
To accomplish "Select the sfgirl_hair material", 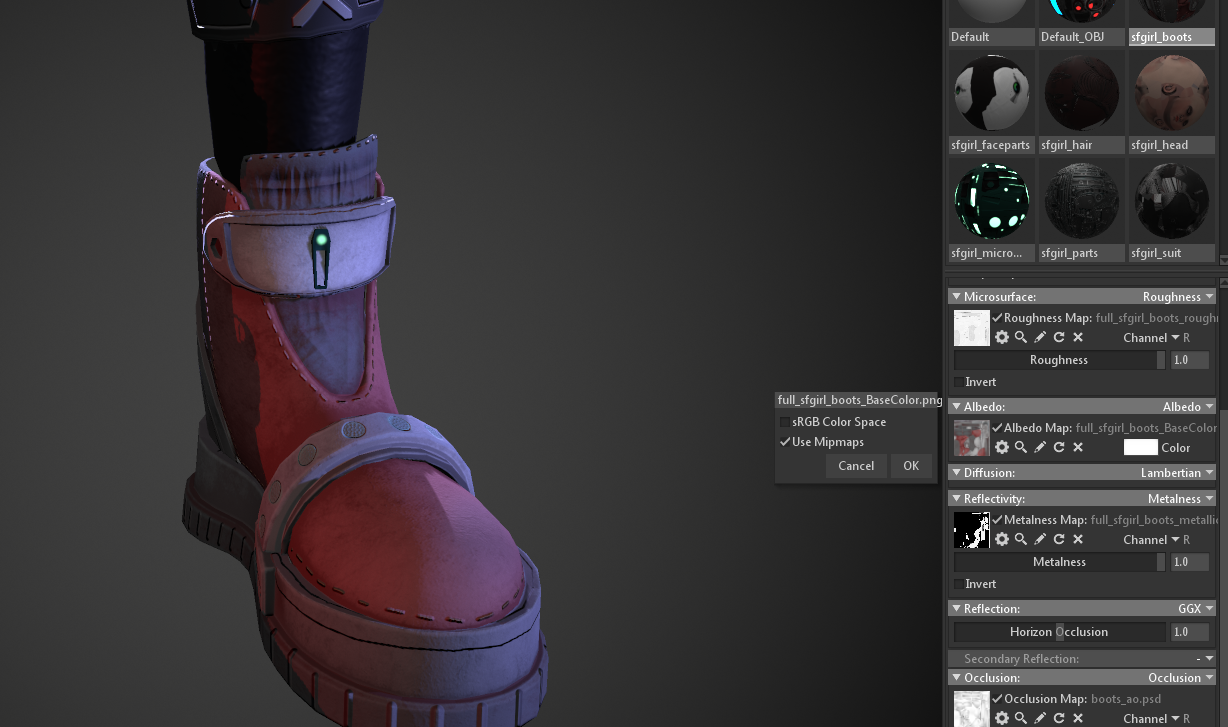I will pos(1081,101).
